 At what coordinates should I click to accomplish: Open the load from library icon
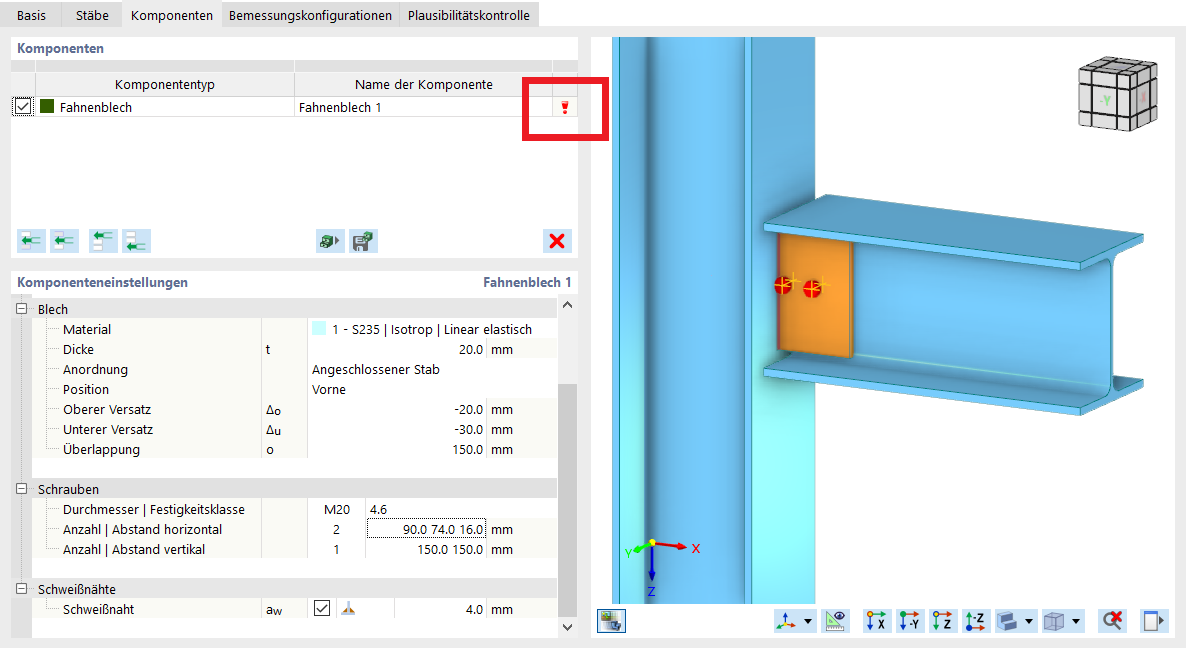(x=330, y=241)
